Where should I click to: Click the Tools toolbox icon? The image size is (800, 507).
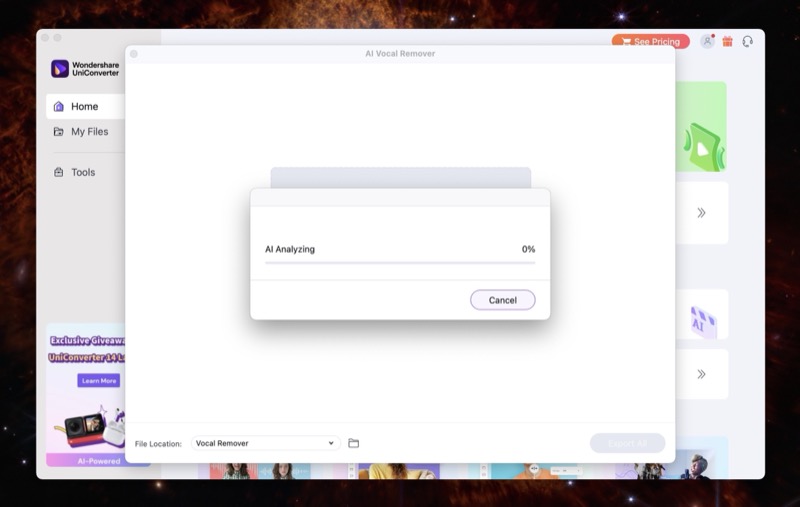pos(59,172)
